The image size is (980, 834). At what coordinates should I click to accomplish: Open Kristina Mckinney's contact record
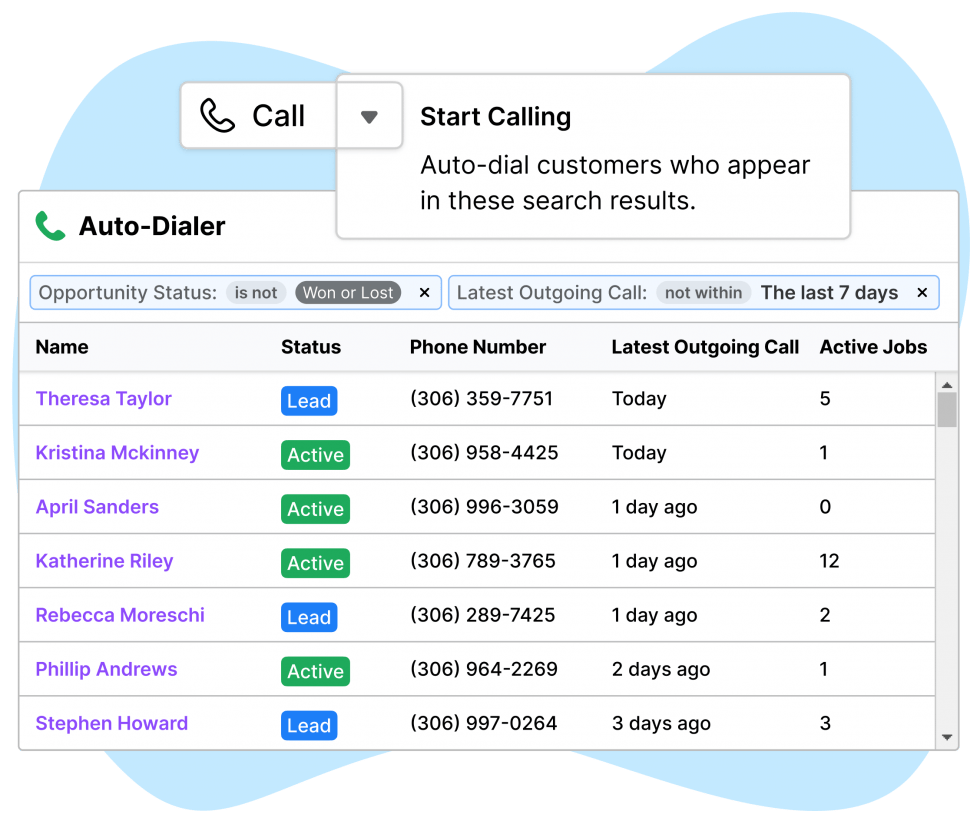point(117,453)
